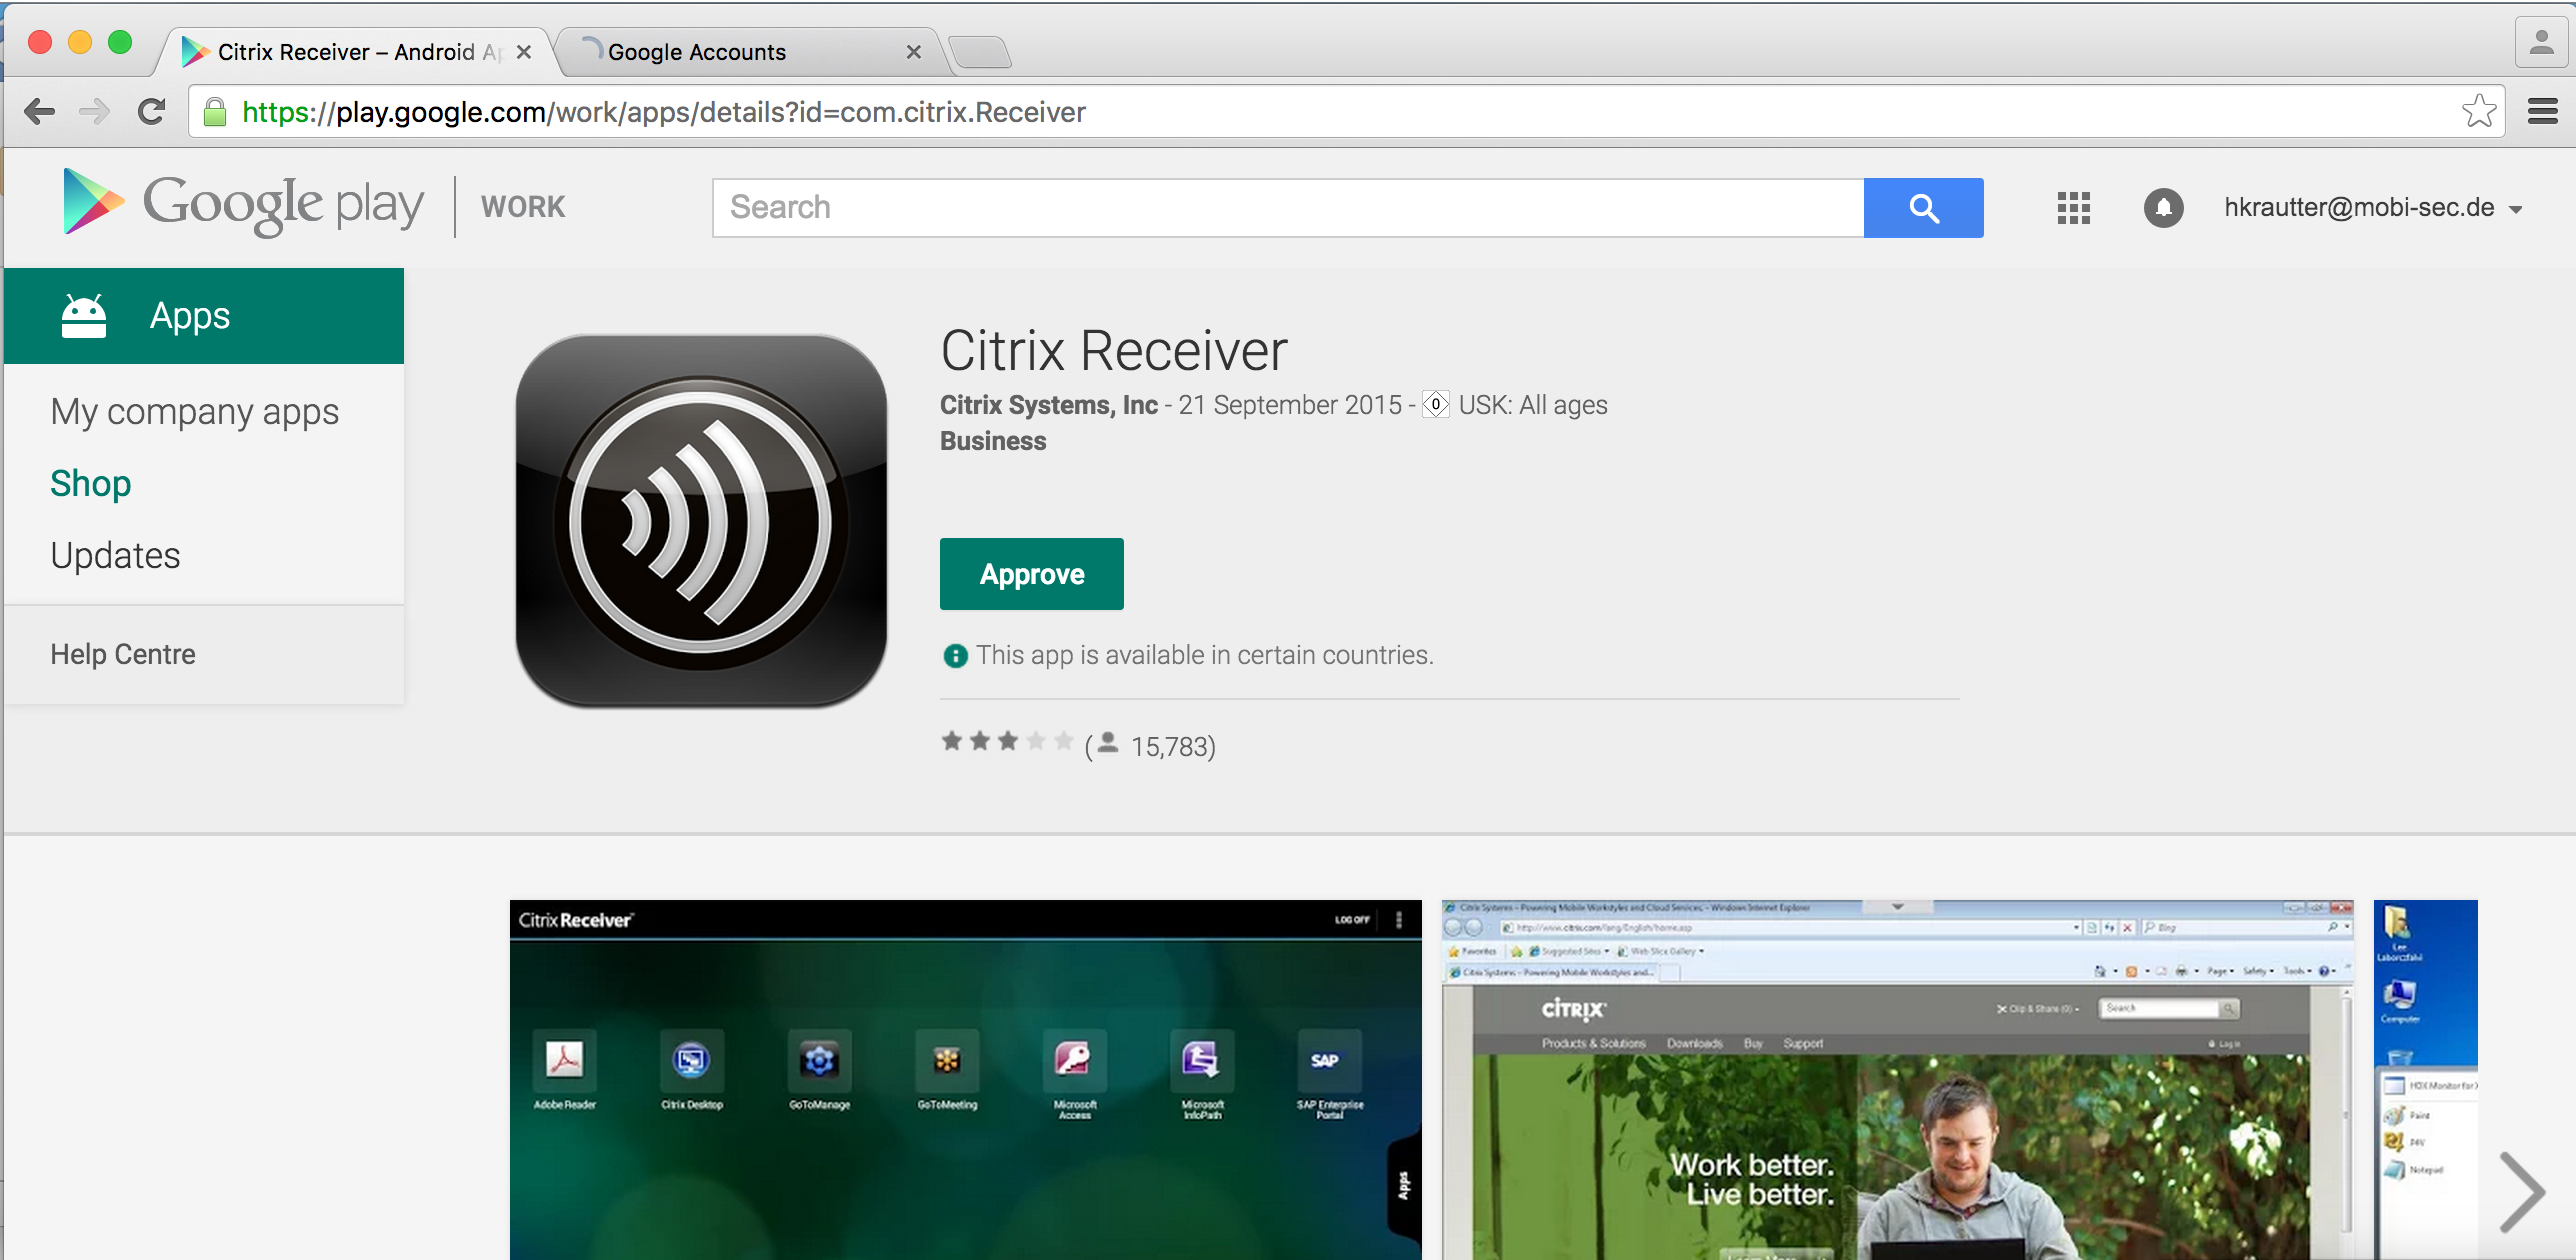Click the Citrix Receiver app icon
Viewport: 2576px width, 1260px height.
coord(701,521)
